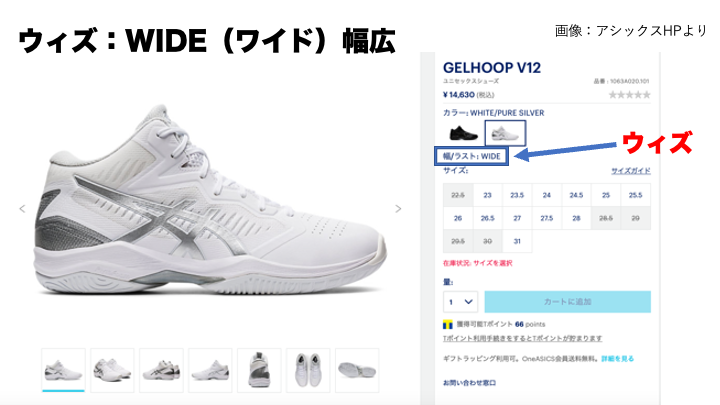View the first side-view thumbnail
Viewport: 720px width, 405px height.
[x=63, y=370]
